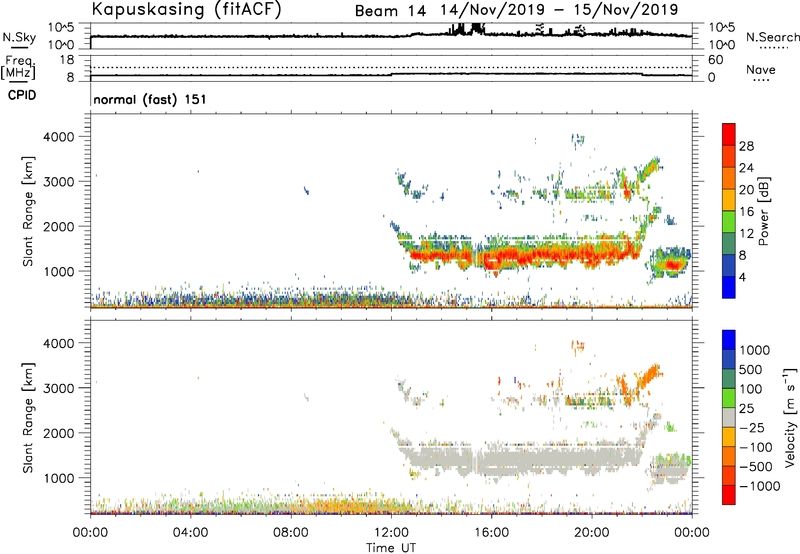
Task: Click the date range 14/Nov/2019 – 15/Nov/2019
Action: [x=560, y=10]
